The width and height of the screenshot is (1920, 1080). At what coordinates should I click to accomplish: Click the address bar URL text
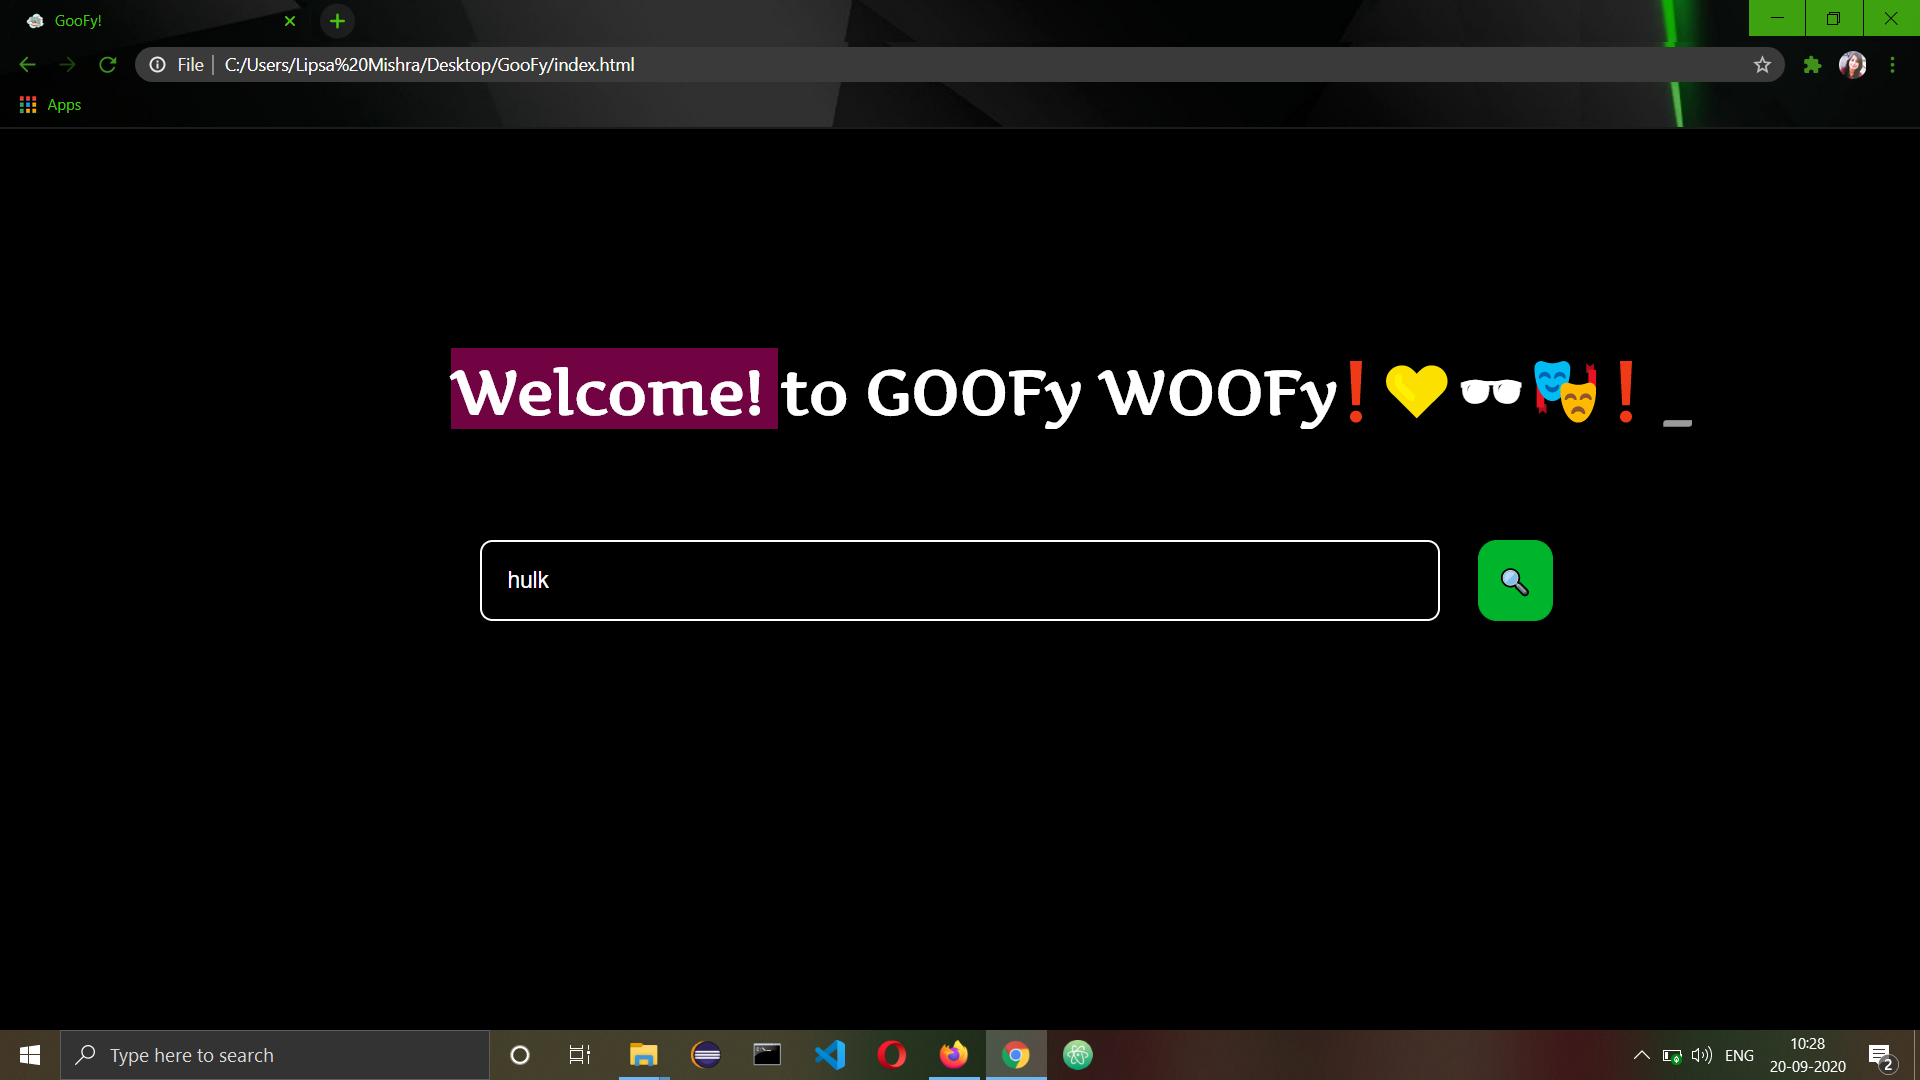[x=430, y=65]
